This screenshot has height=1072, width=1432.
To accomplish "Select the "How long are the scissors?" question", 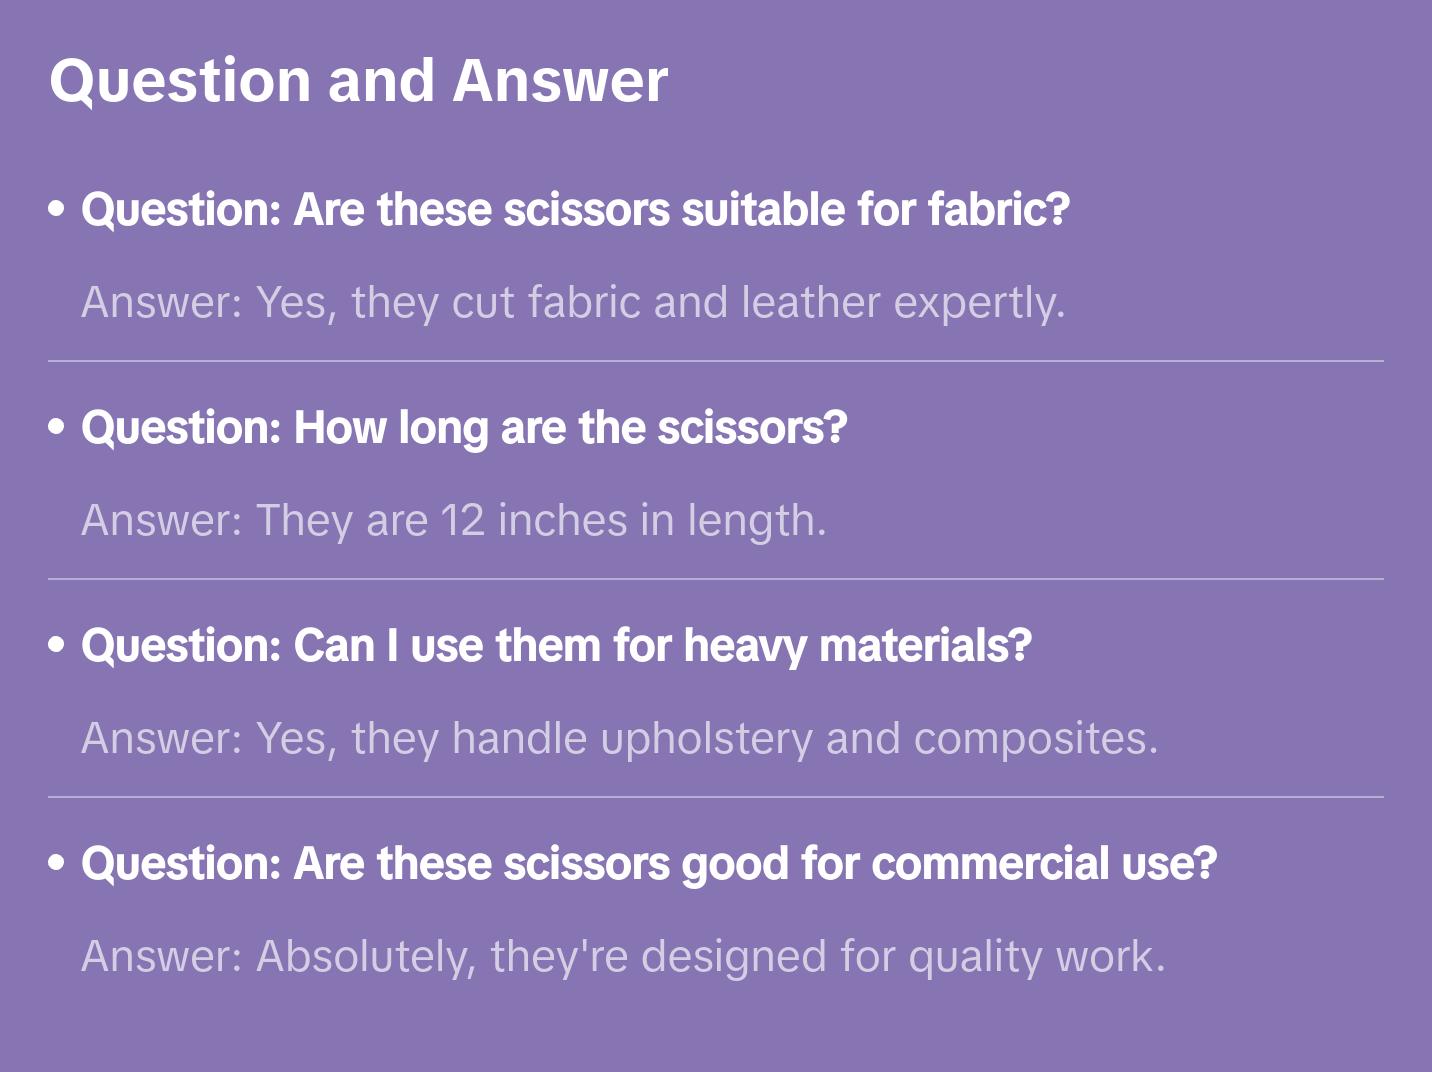I will (464, 428).
